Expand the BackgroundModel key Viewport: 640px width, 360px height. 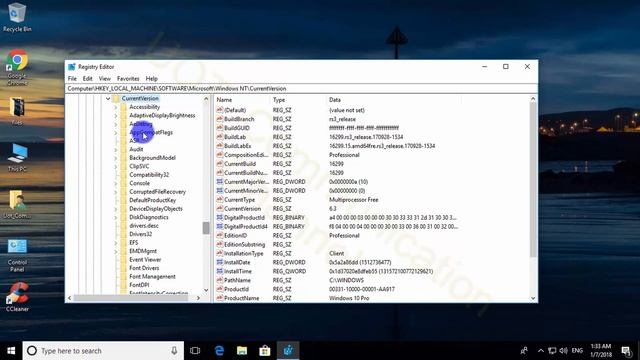tap(116, 158)
